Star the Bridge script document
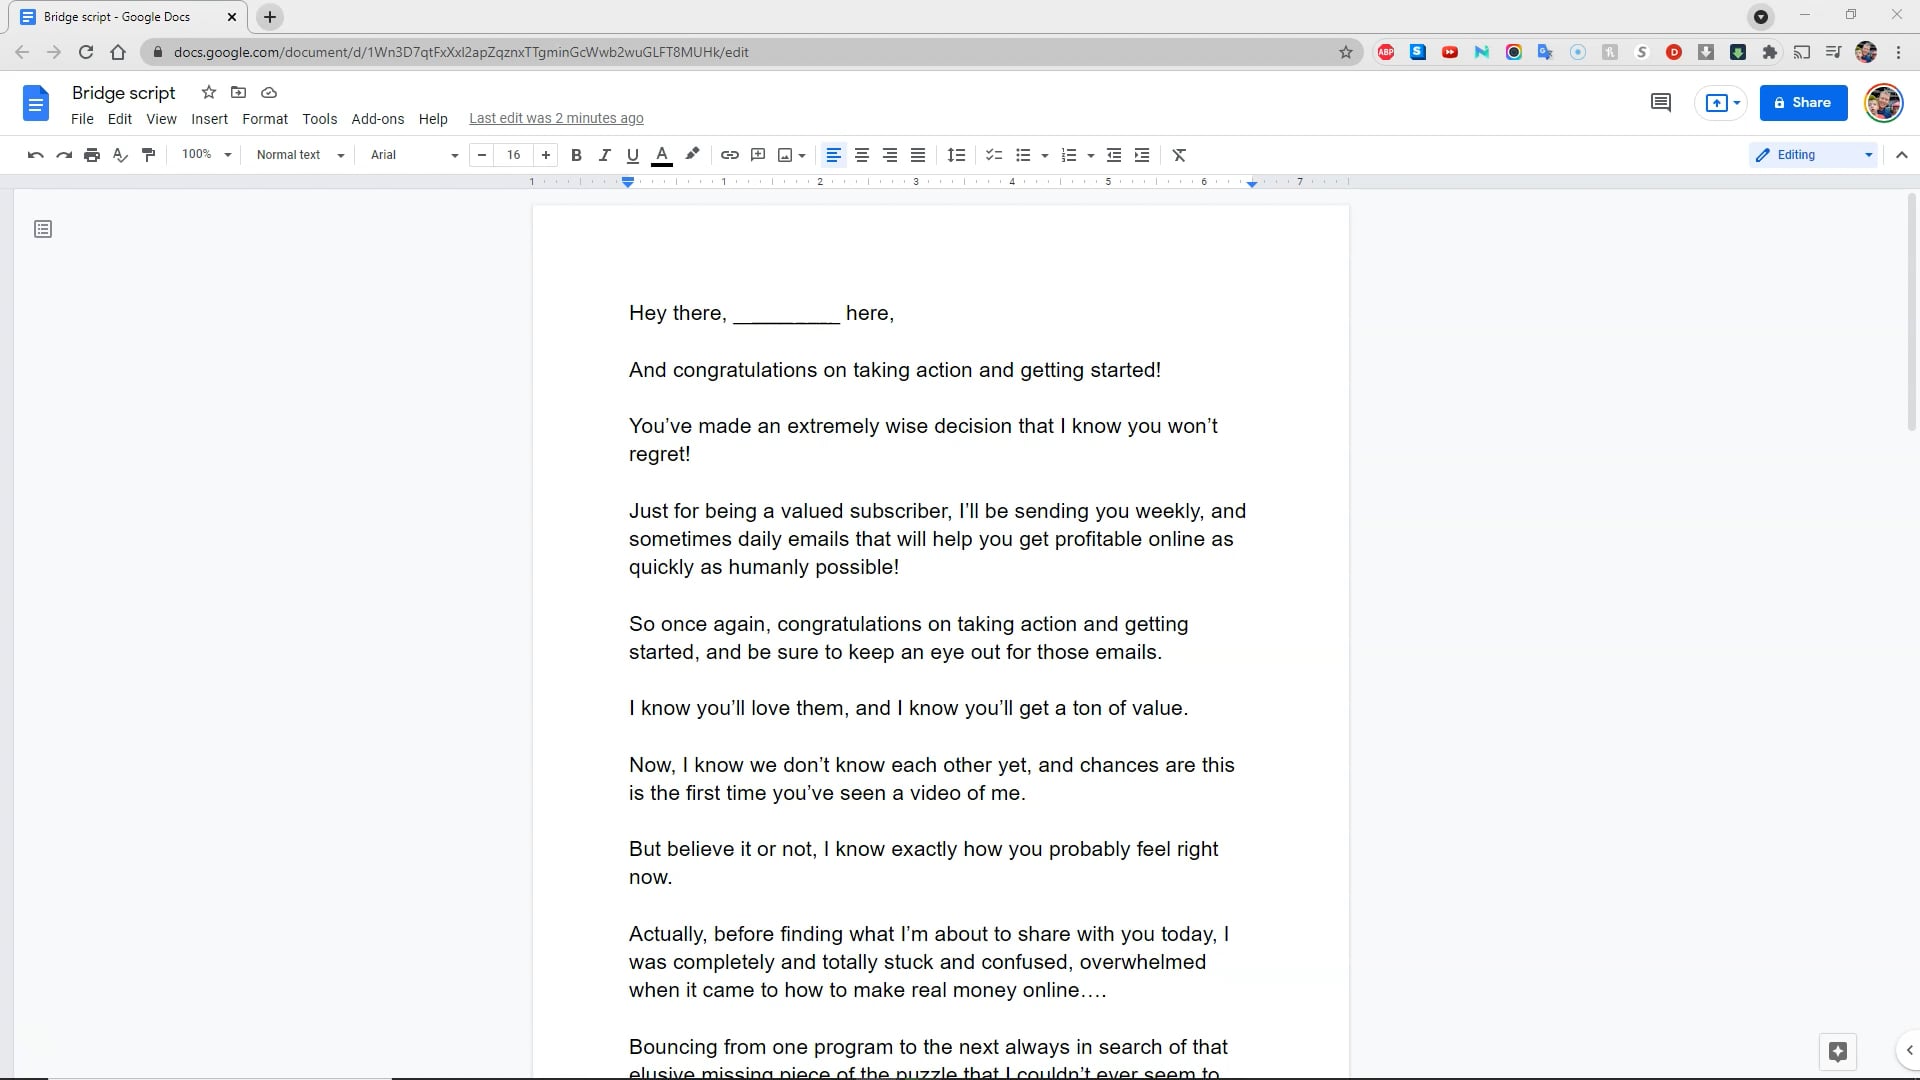The height and width of the screenshot is (1080, 1920). (209, 92)
